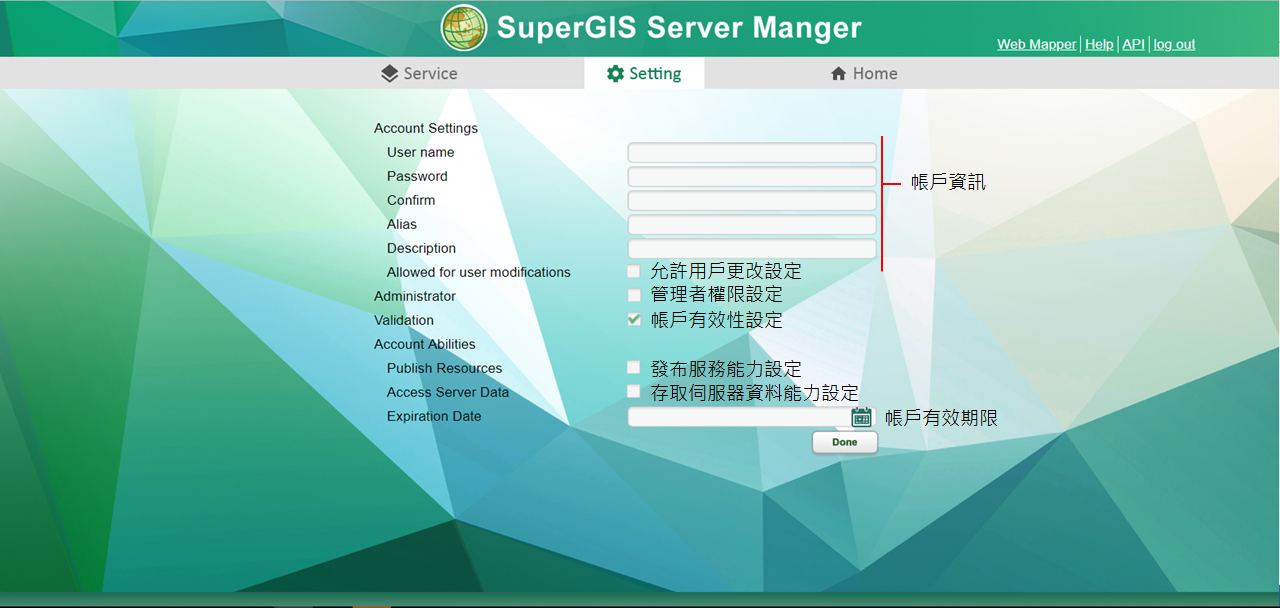Image resolution: width=1280 pixels, height=608 pixels.
Task: Click the Done button
Action: [845, 442]
